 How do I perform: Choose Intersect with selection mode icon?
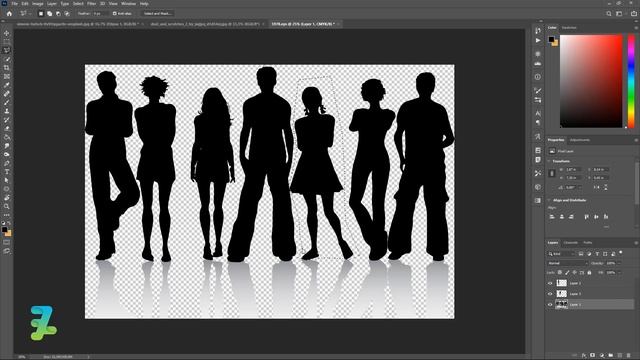[67, 13]
